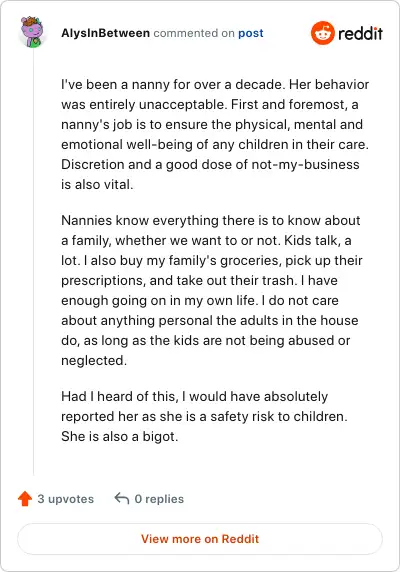
Task: Click the line starting "Discretion and a good dose"
Action: [x=210, y=164]
